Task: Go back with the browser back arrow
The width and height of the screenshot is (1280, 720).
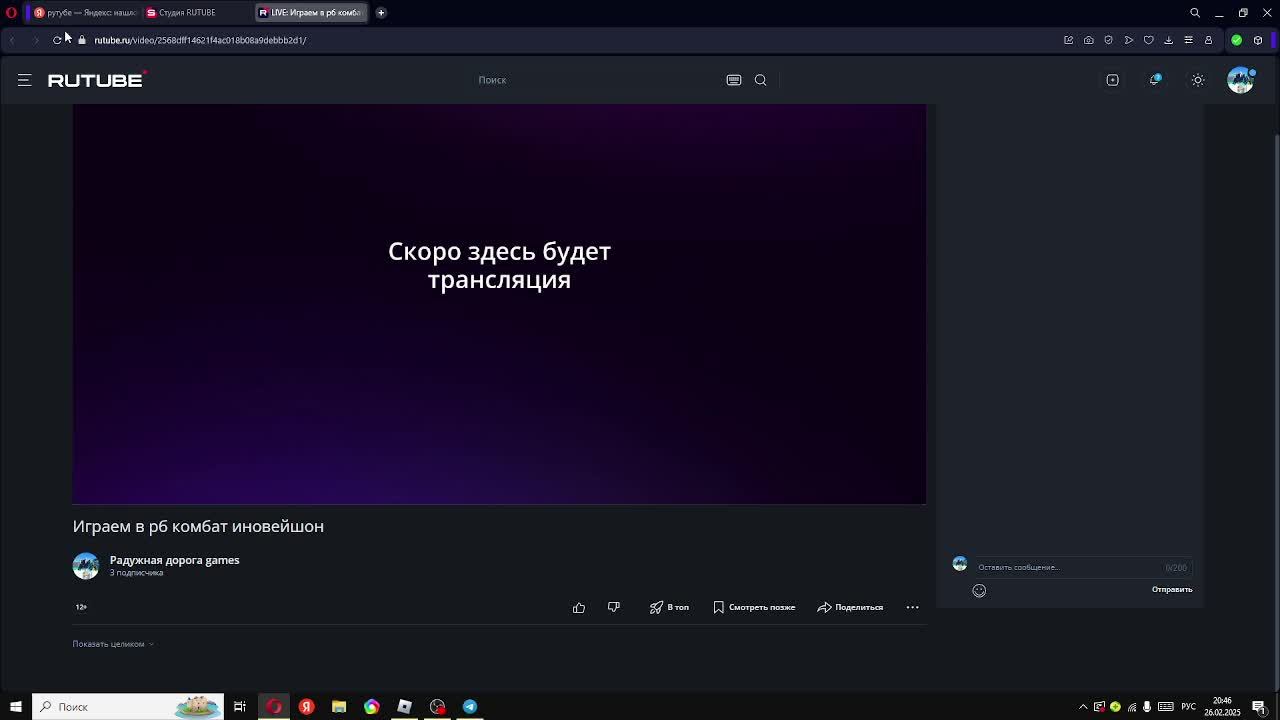Action: click(x=12, y=40)
